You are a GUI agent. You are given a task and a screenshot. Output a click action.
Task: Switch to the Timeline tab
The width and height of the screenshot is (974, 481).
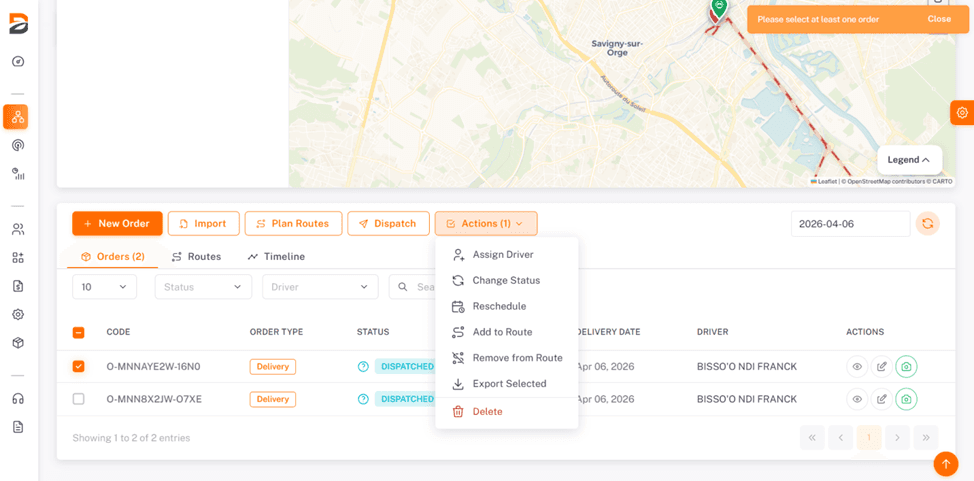pos(276,257)
